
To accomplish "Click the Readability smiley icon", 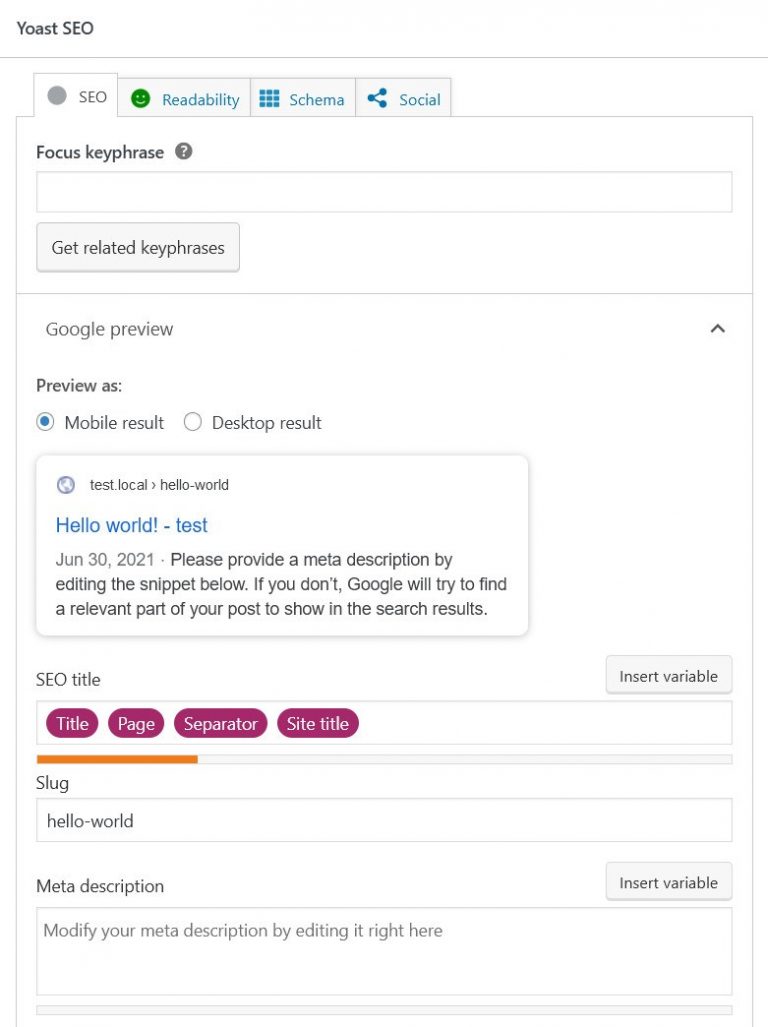I will (140, 99).
